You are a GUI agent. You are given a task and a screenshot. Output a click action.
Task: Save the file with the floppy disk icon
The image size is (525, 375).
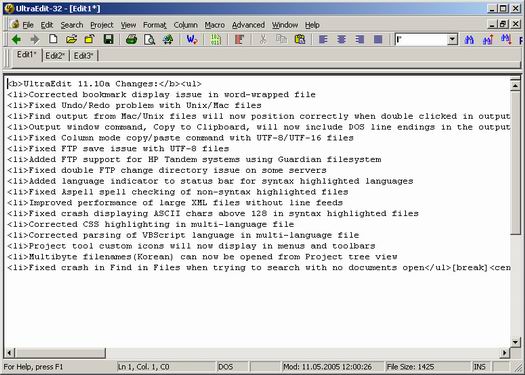108,40
